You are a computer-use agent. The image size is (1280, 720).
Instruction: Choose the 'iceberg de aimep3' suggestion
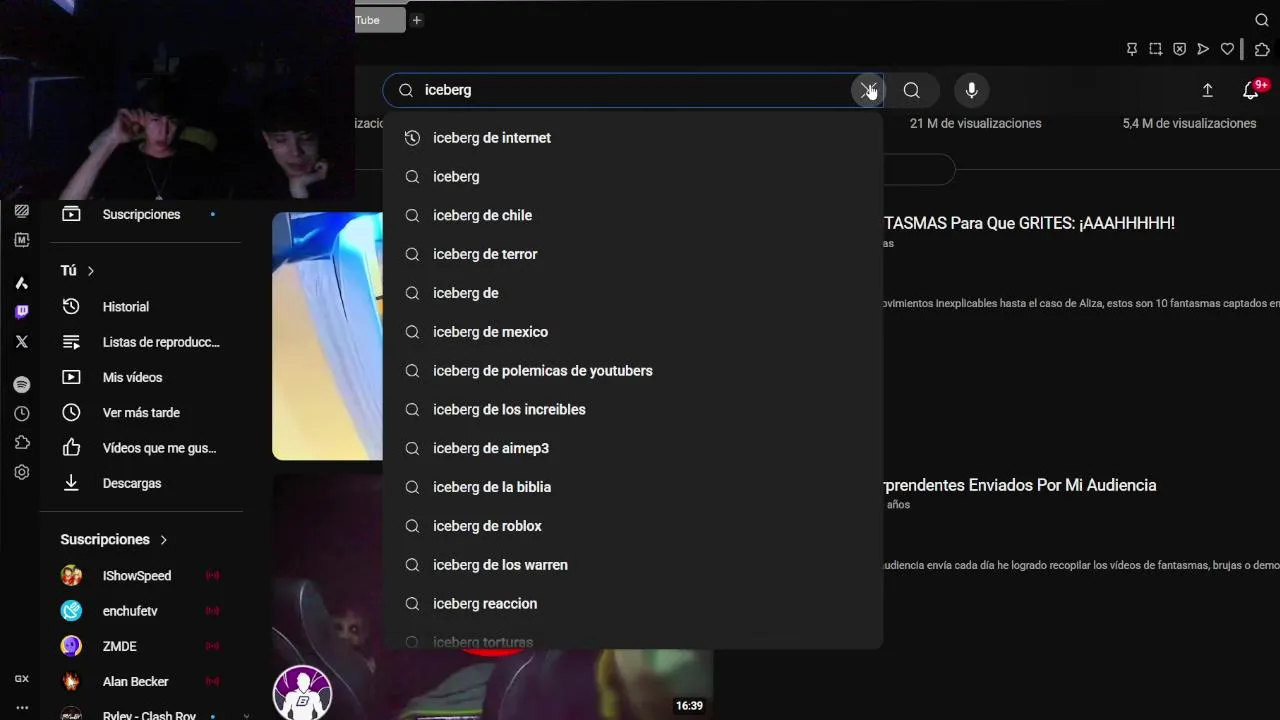632,448
